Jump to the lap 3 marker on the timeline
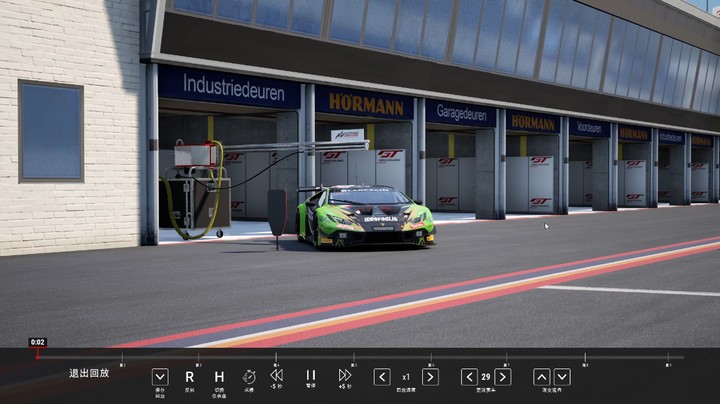 pos(198,358)
